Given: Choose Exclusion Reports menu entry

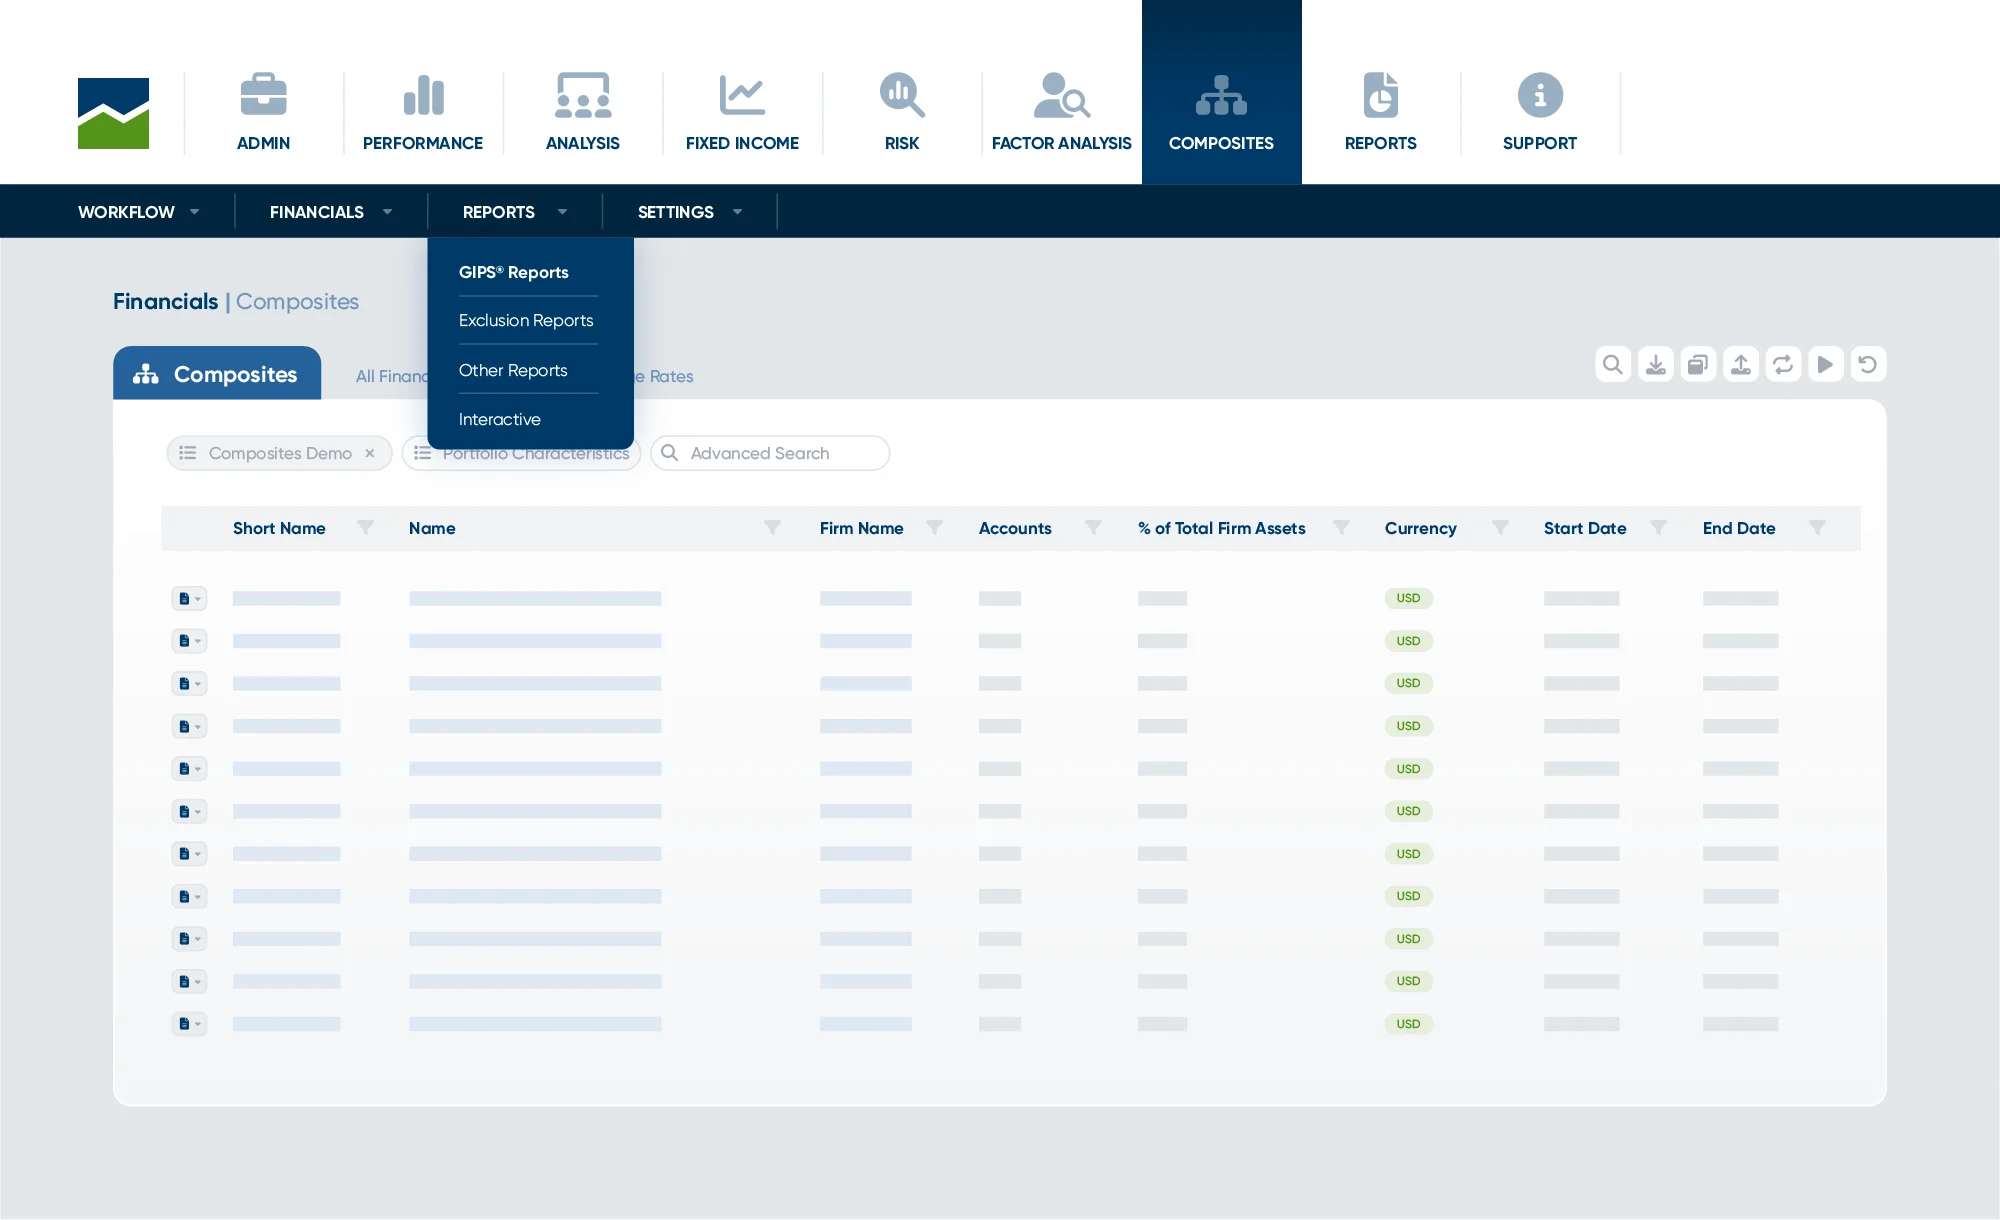Looking at the screenshot, I should pyautogui.click(x=526, y=321).
